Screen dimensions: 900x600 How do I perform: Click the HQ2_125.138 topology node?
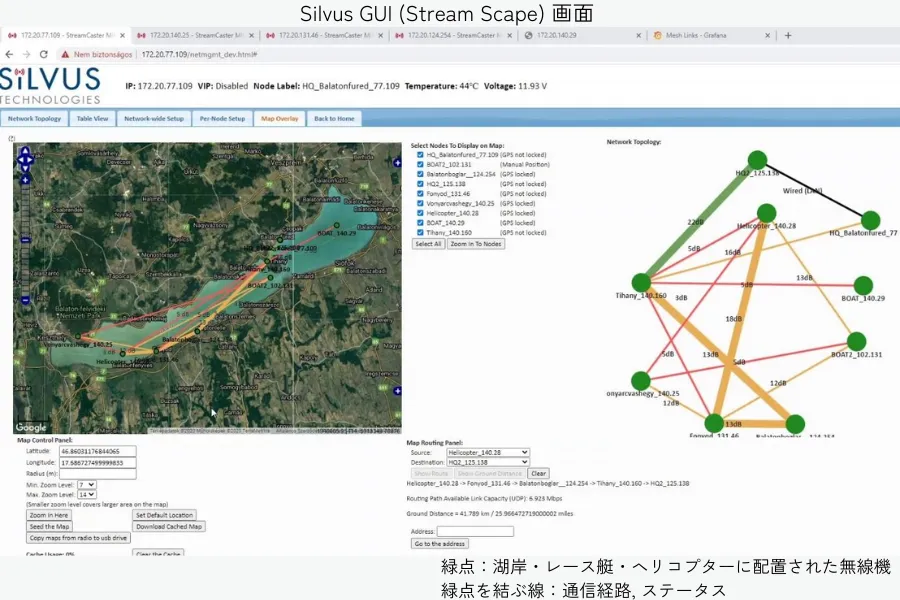[758, 160]
